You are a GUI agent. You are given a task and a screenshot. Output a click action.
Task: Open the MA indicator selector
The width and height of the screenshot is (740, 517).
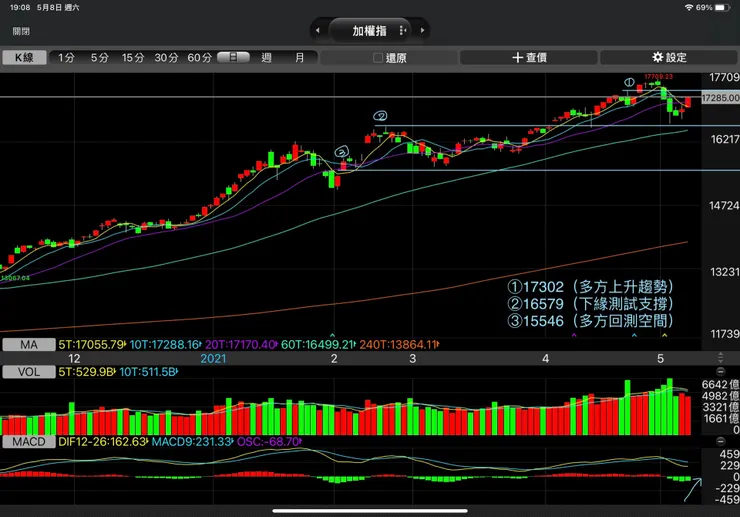click(29, 345)
